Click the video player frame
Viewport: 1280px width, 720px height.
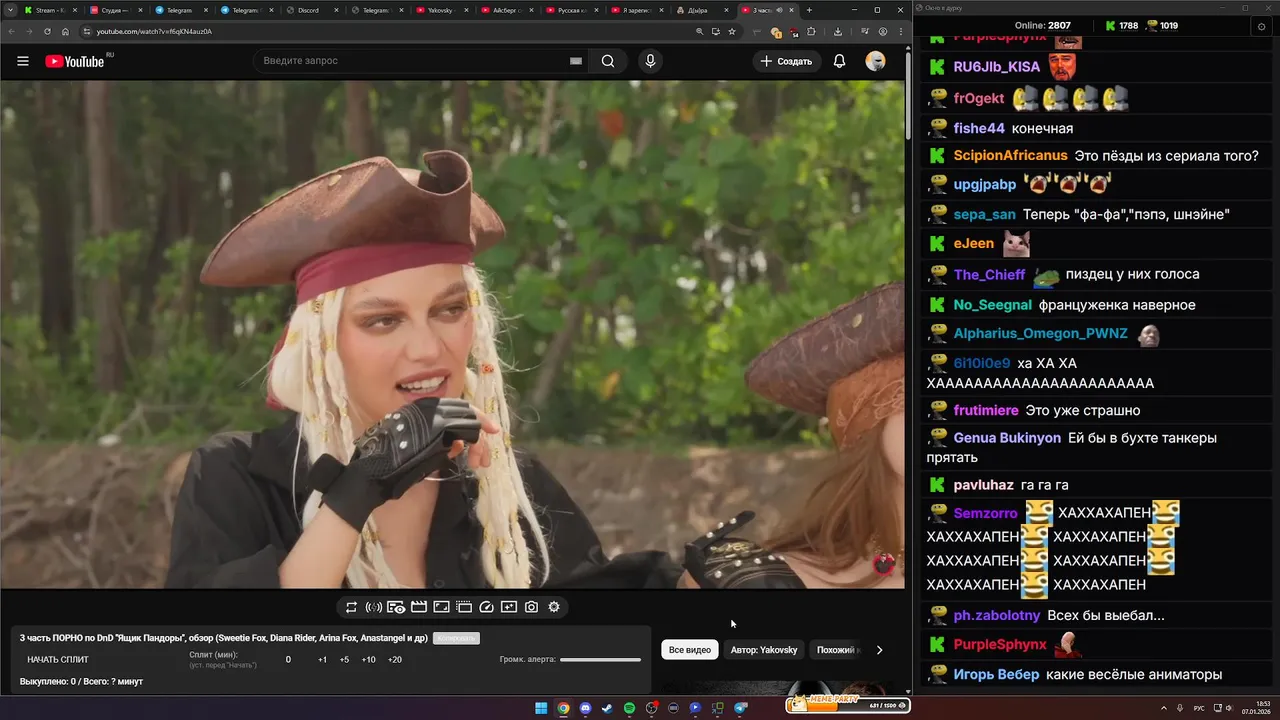[452, 335]
